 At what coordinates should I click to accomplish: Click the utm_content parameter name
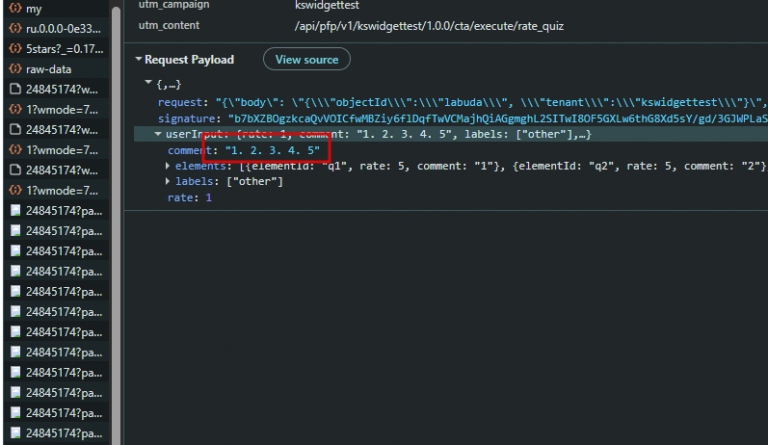coord(169,25)
